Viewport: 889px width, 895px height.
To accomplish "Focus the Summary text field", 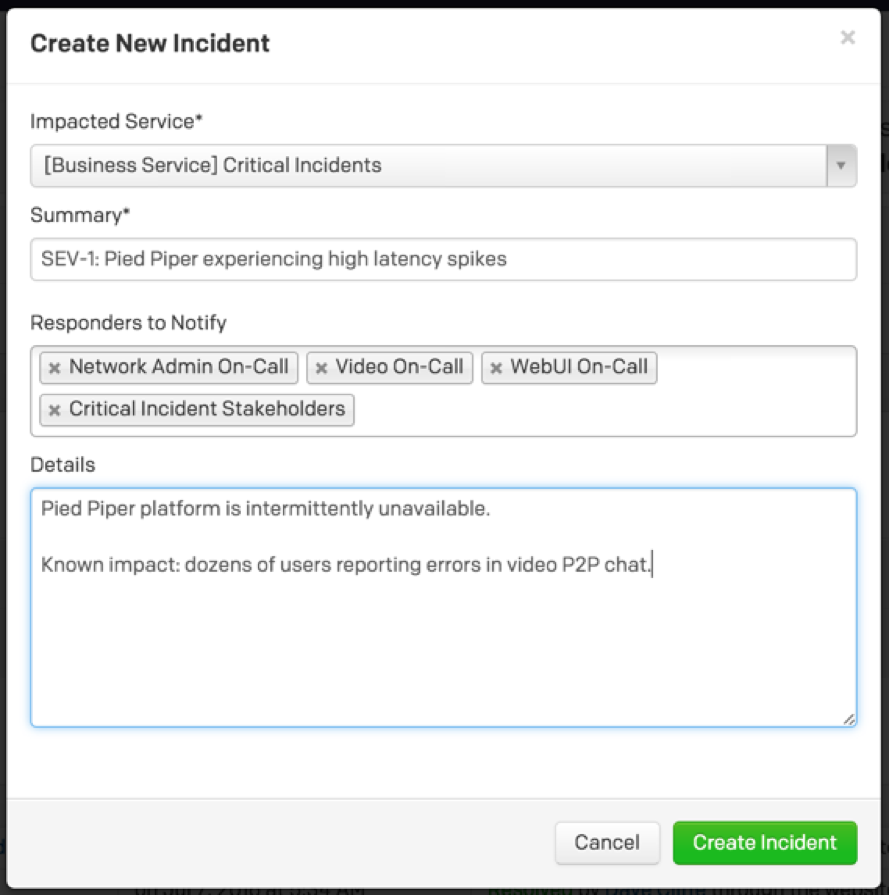I will pos(443,260).
